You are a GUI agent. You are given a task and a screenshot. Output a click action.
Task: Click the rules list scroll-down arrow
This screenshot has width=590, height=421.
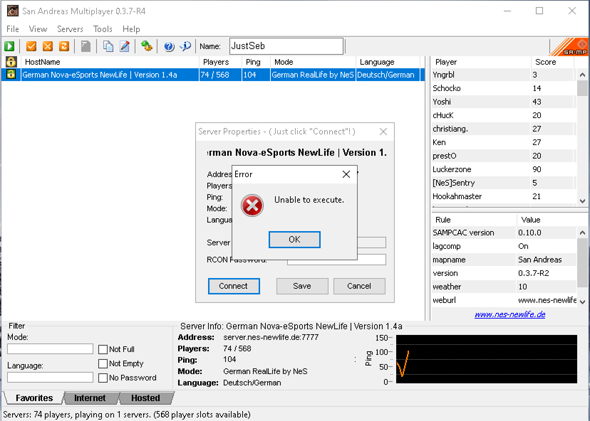pos(582,301)
